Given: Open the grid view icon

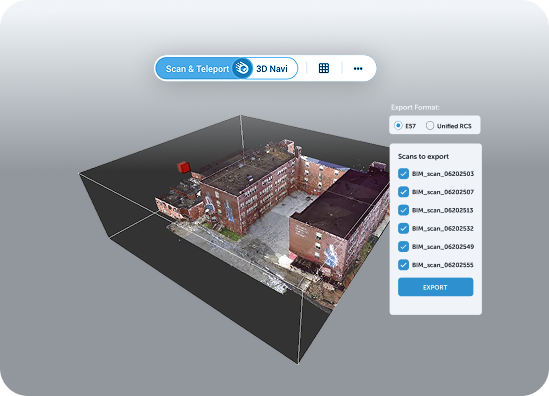Looking at the screenshot, I should pyautogui.click(x=324, y=68).
